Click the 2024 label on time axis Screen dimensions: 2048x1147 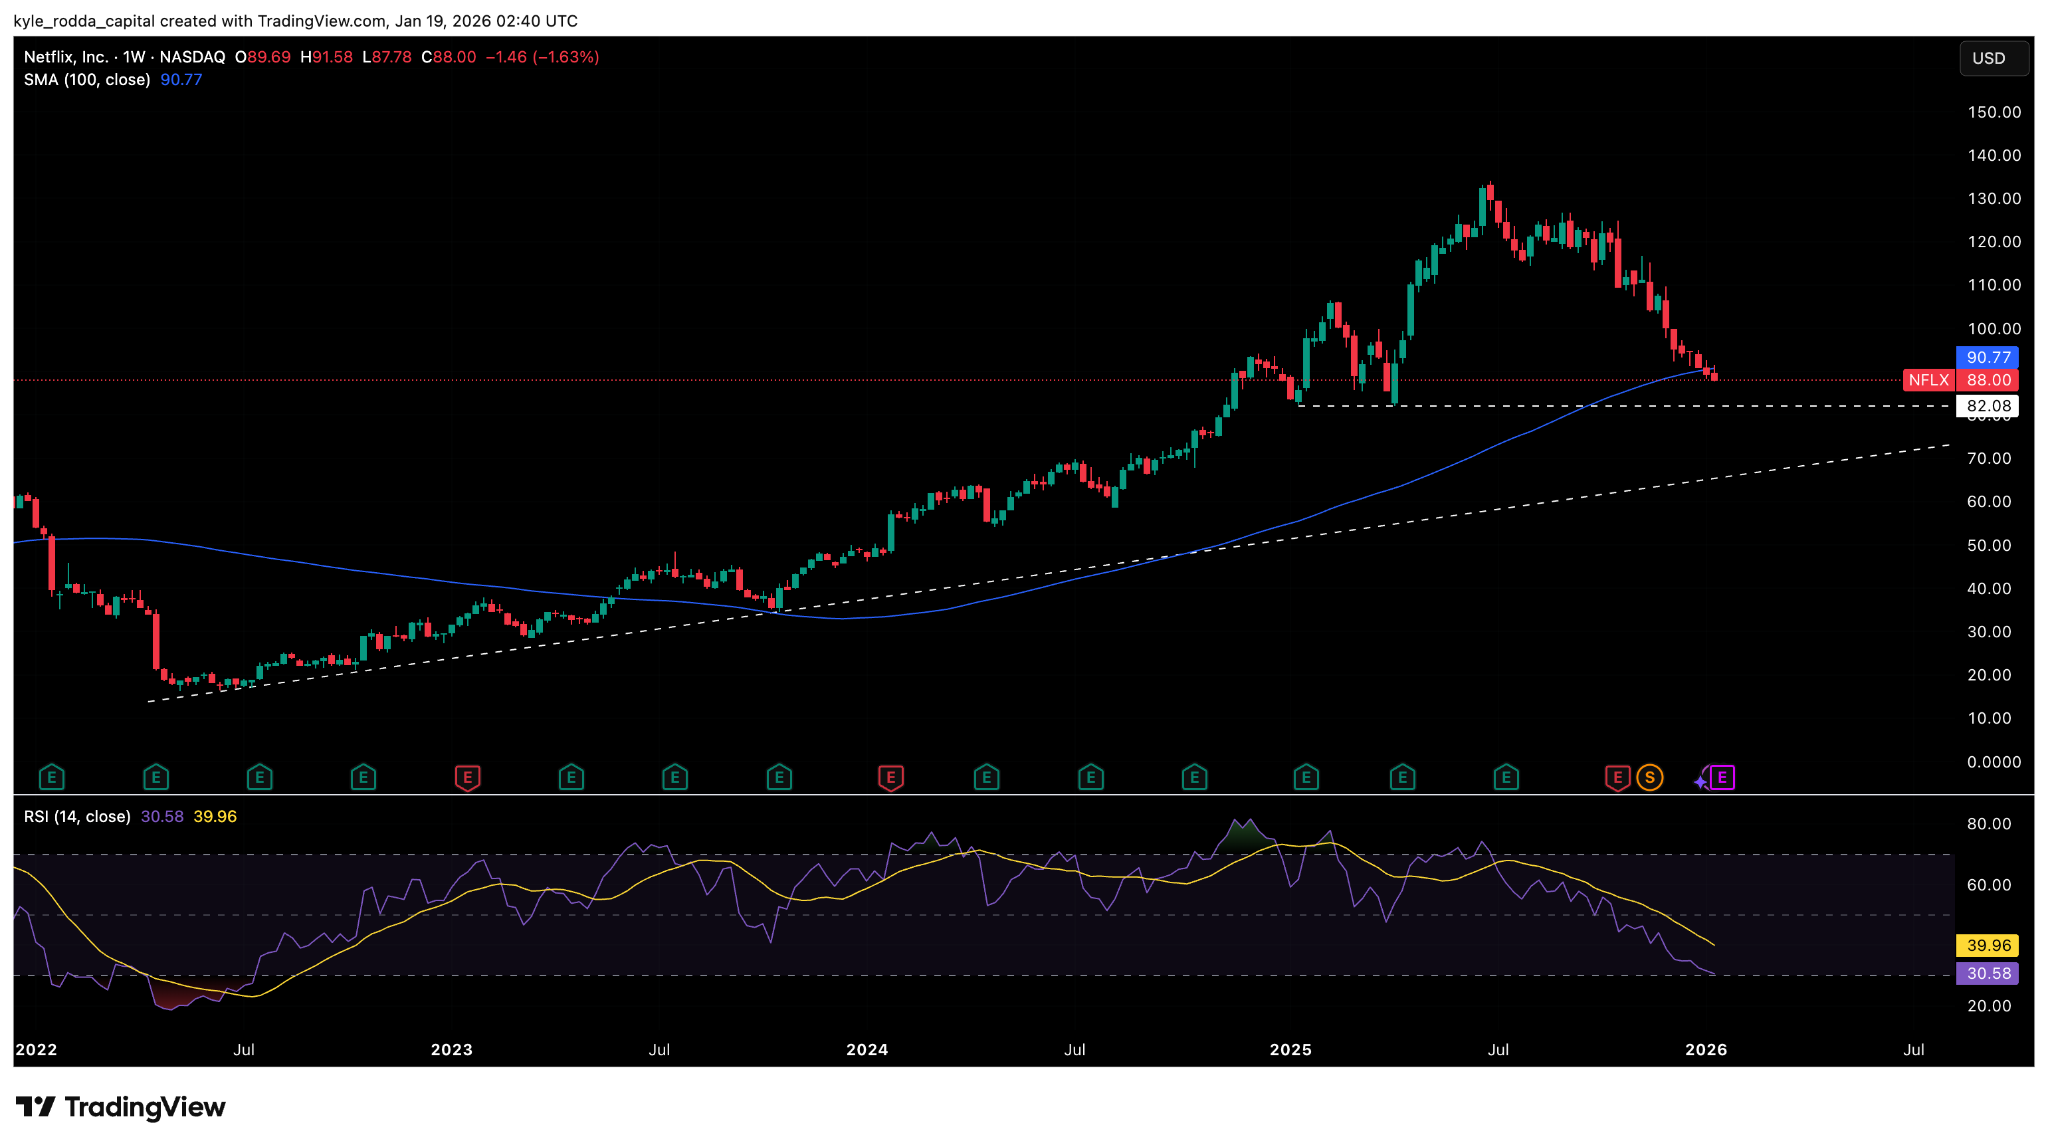867,1049
